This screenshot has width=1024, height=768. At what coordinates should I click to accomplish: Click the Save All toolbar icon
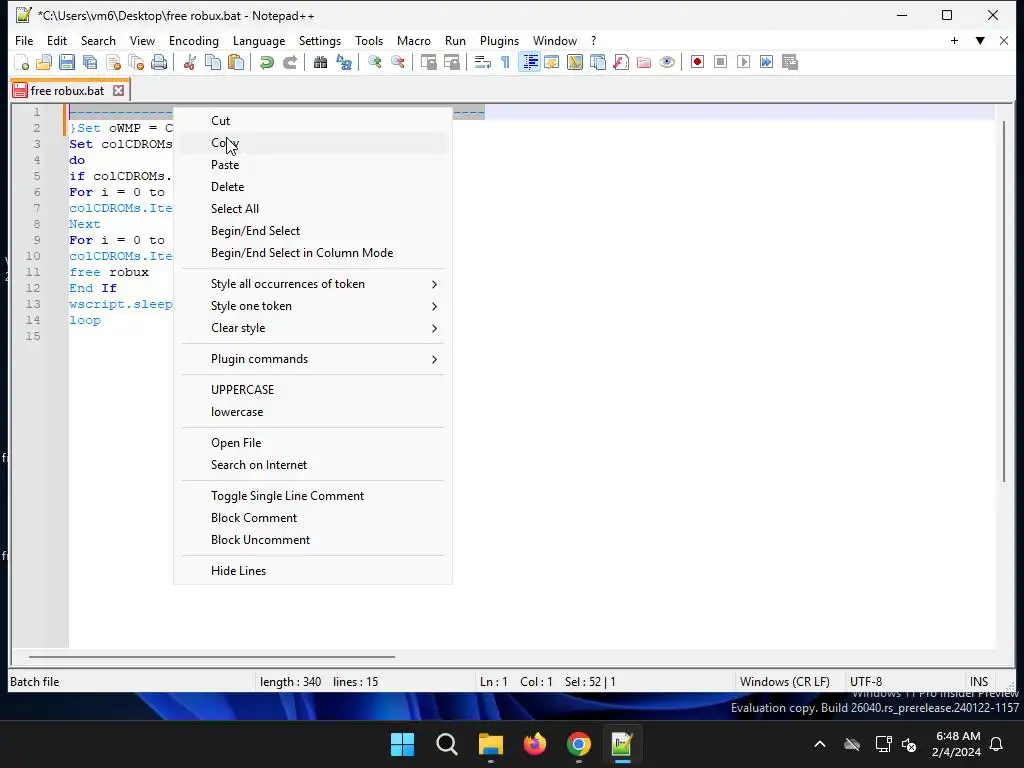pos(90,62)
